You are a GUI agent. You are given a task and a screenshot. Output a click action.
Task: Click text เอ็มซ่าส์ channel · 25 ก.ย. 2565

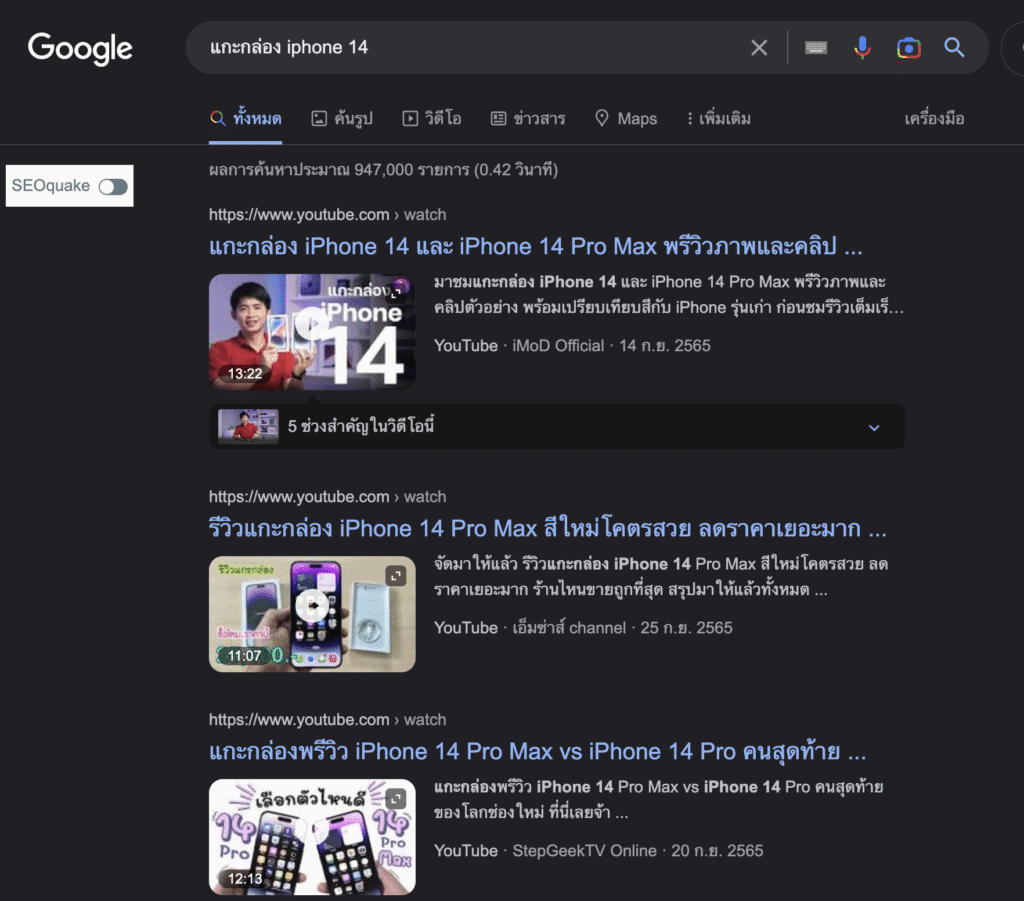pos(622,628)
